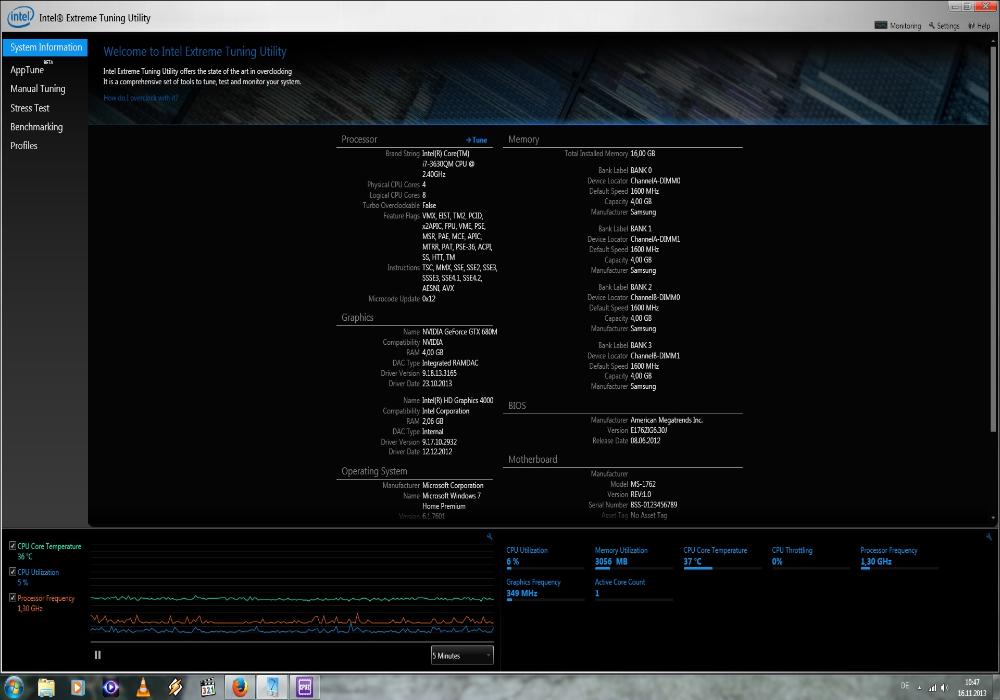
Task: Click the Intel logo in title bar
Action: (x=20, y=17)
